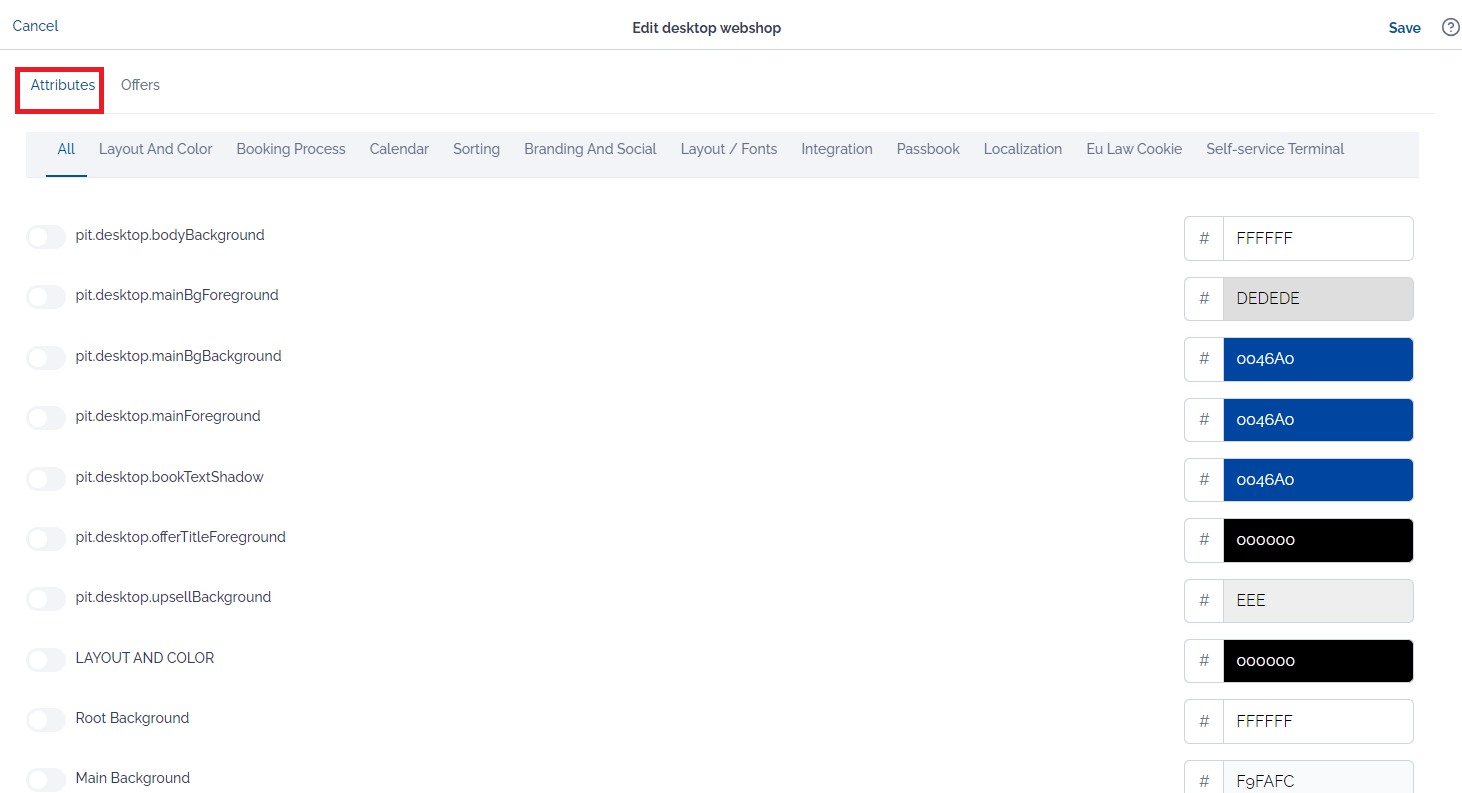Edit bodyBackground color field FFFFFF

(1318, 238)
